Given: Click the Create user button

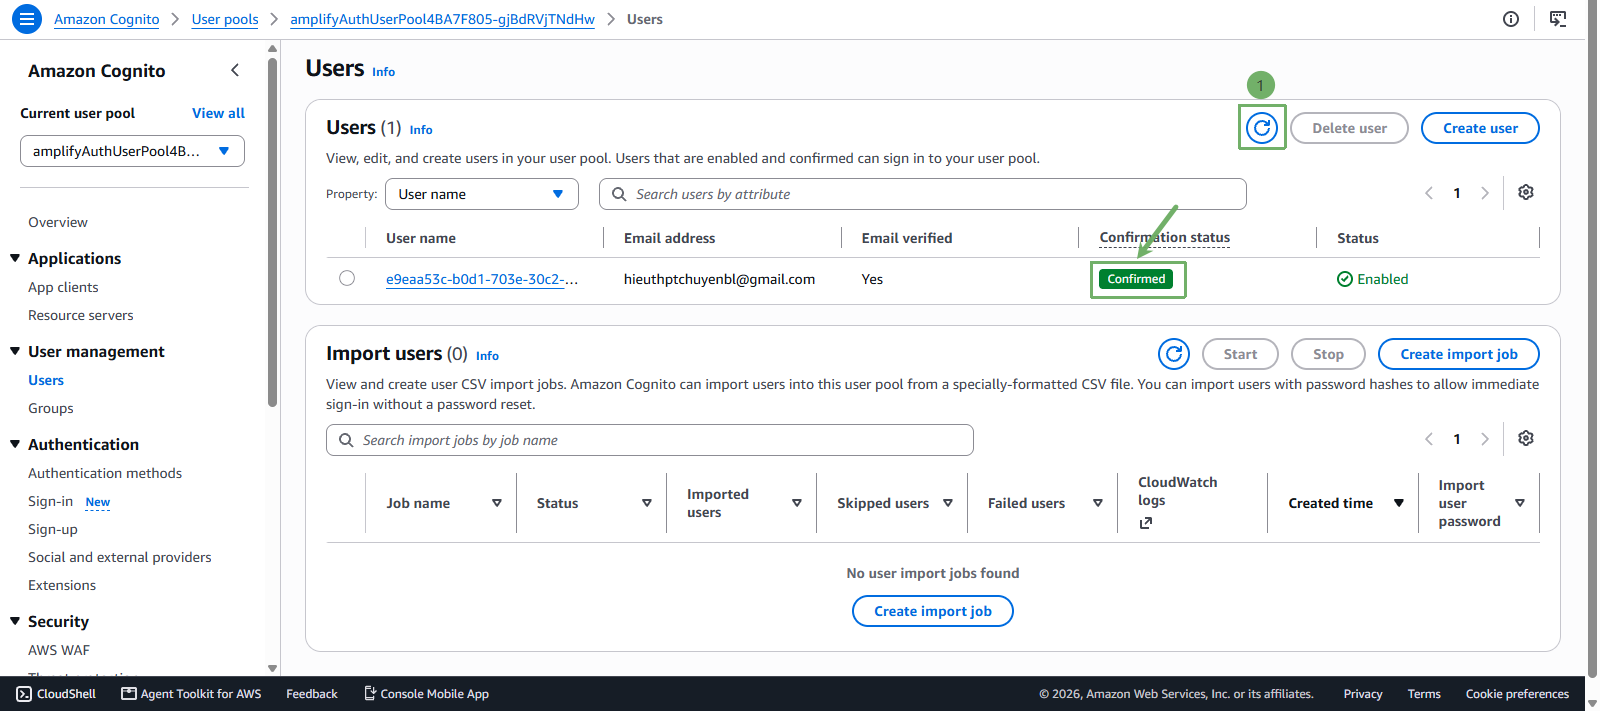Looking at the screenshot, I should pyautogui.click(x=1480, y=128).
